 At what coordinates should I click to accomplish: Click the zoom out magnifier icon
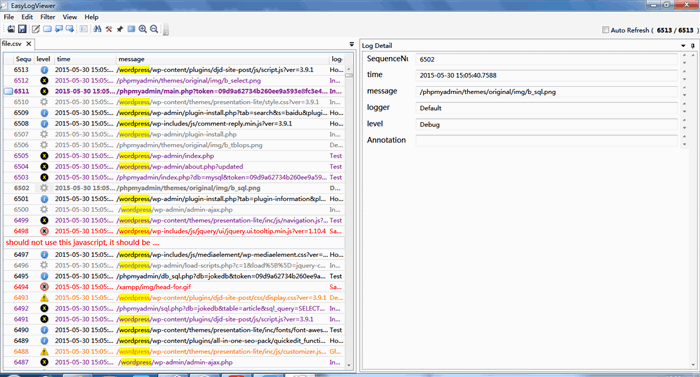pyautogui.click(x=154, y=29)
